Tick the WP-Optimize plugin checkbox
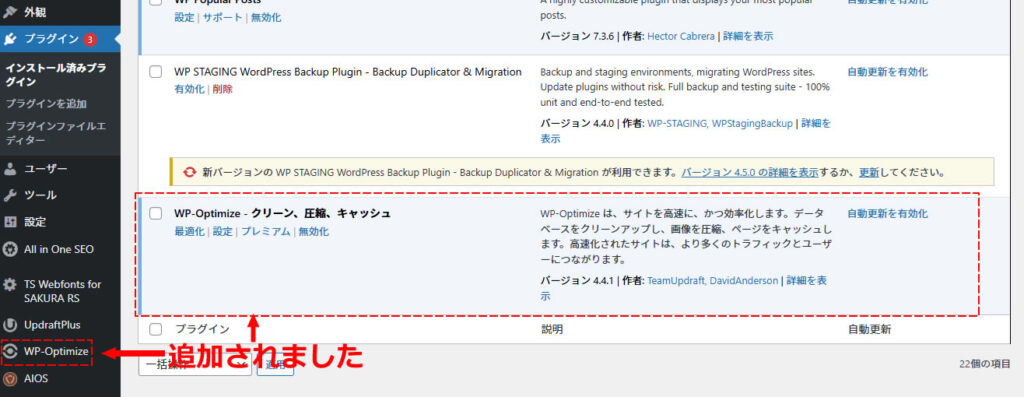Viewport: 1024px width, 397px height. (155, 213)
